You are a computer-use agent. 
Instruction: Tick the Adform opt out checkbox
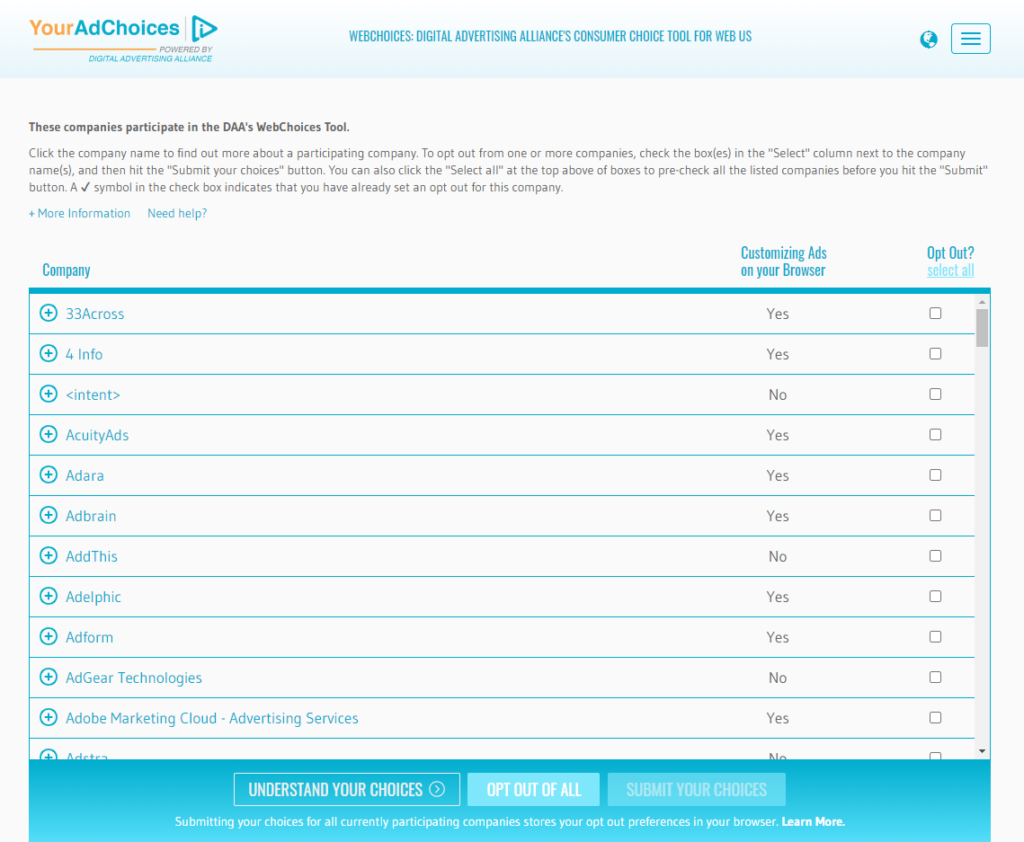point(935,637)
